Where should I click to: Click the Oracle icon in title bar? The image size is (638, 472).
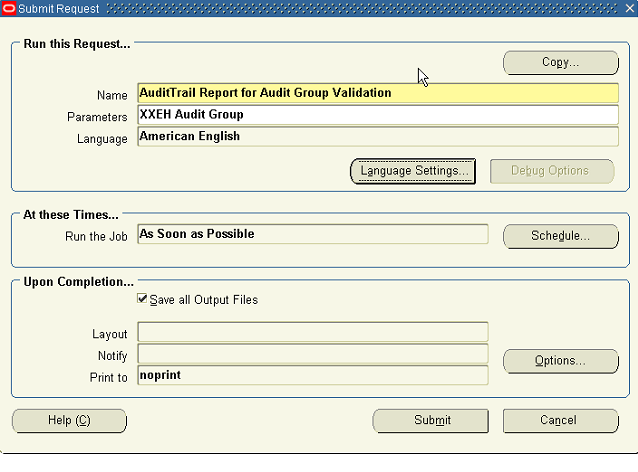point(9,9)
